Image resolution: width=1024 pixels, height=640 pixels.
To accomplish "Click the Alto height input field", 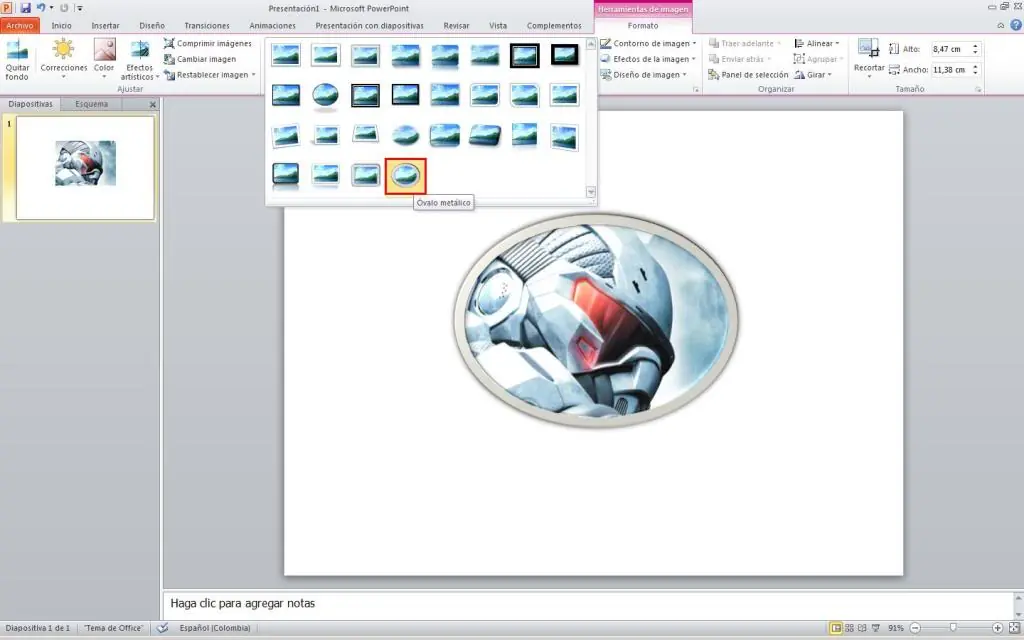I will pos(951,49).
